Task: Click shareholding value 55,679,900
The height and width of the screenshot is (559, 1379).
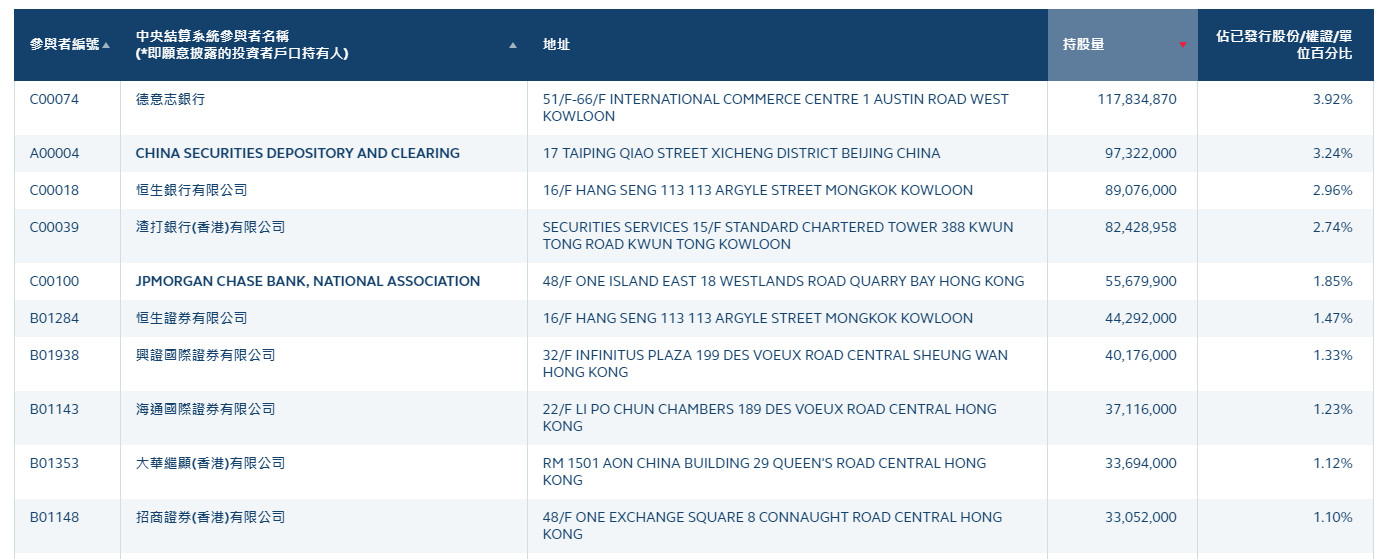Action: tap(1141, 281)
